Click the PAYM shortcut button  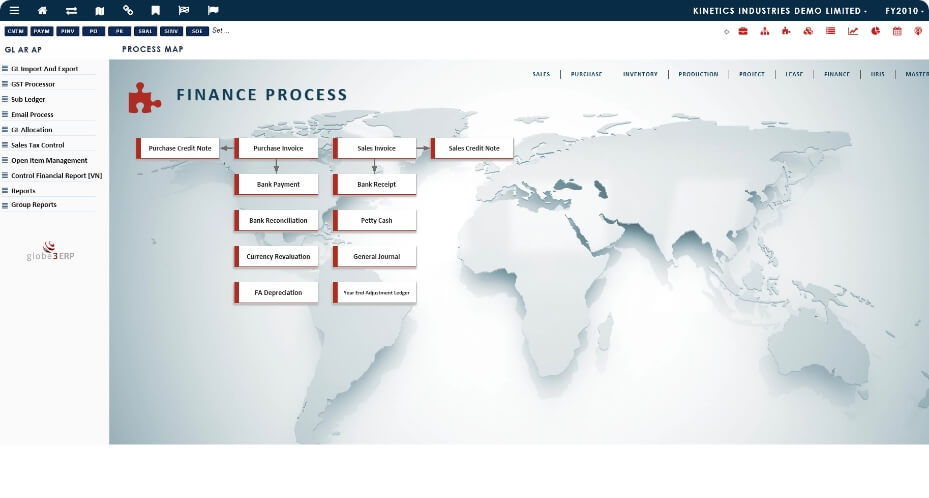[x=41, y=31]
